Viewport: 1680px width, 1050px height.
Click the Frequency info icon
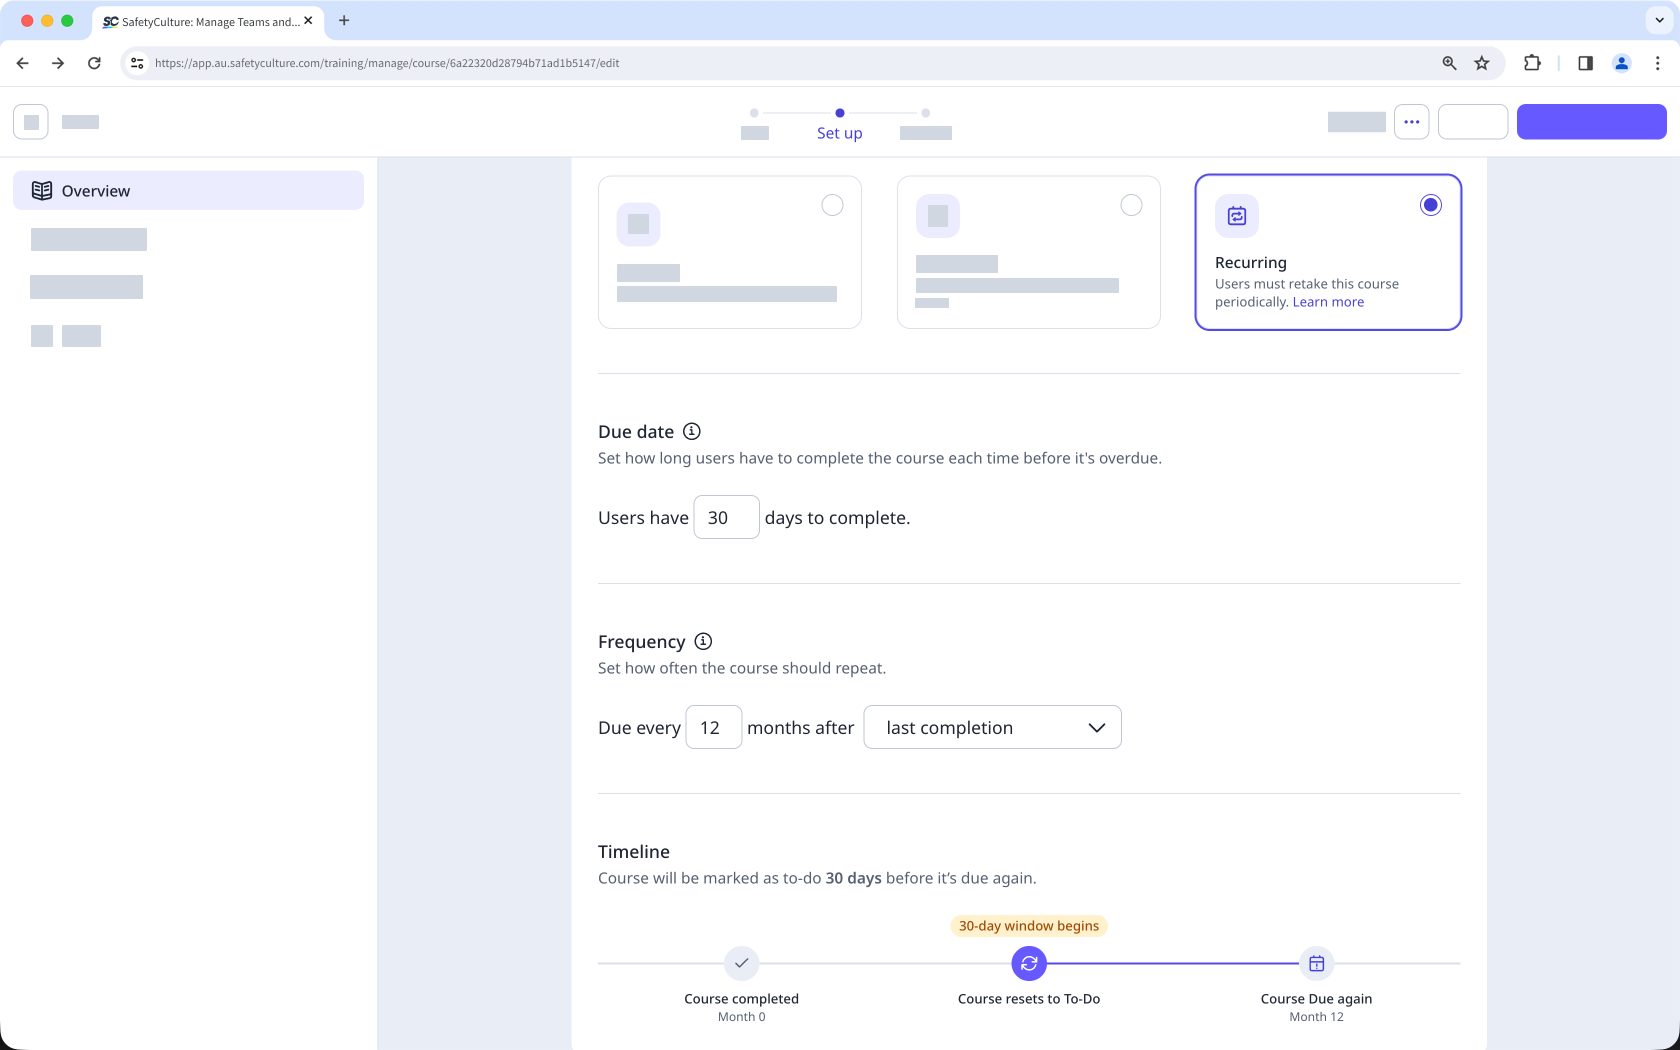point(703,641)
